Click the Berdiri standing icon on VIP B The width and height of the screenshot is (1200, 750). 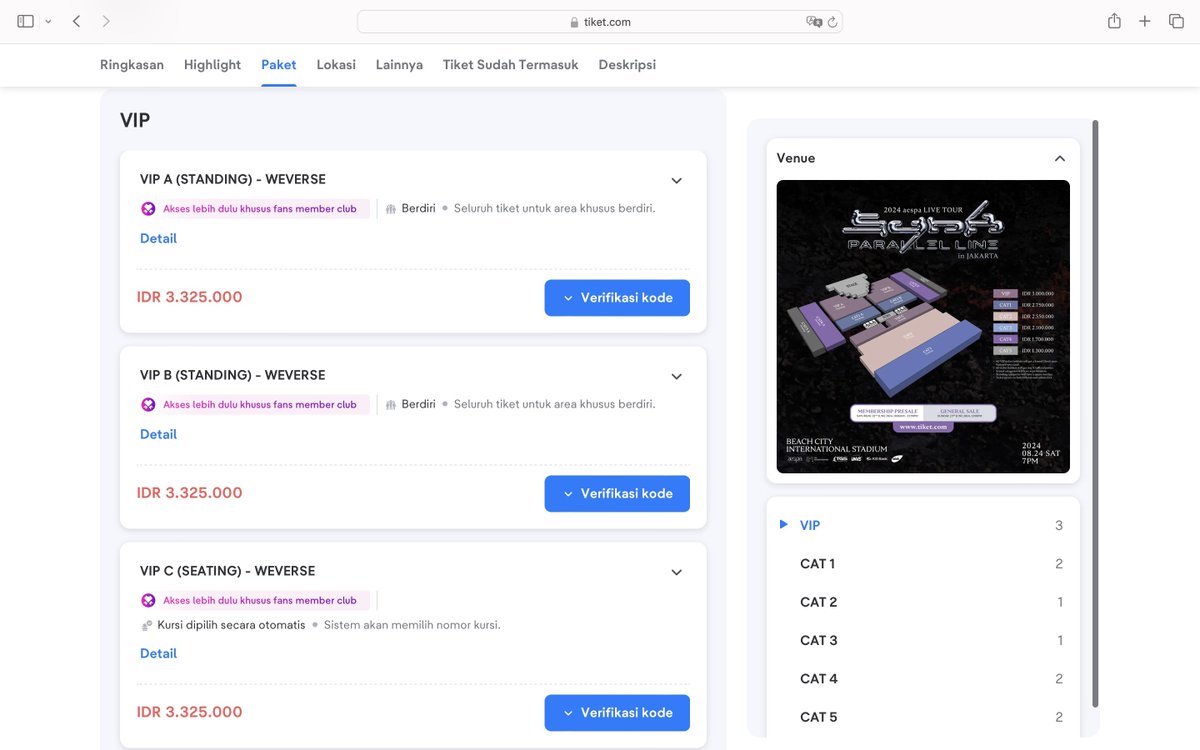pos(391,405)
